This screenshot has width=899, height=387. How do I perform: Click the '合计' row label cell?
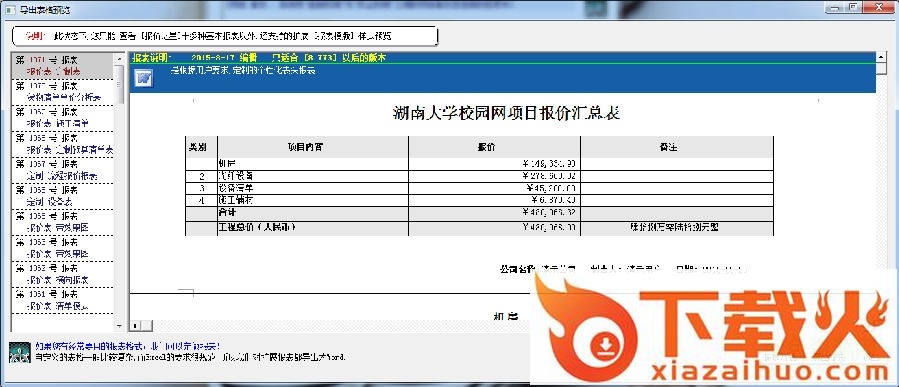point(312,213)
